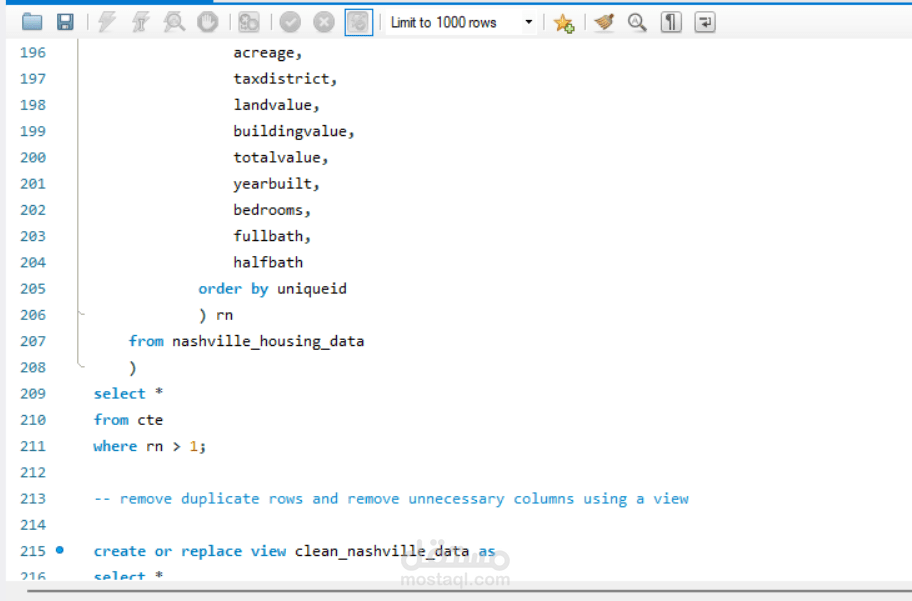Click nashville_housing_data table name

pyautogui.click(x=268, y=341)
